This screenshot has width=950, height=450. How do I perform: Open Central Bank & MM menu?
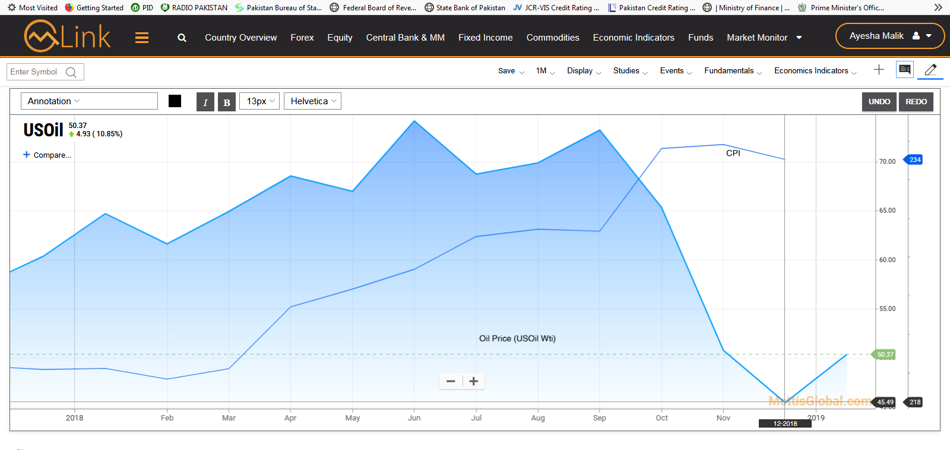pyautogui.click(x=405, y=38)
